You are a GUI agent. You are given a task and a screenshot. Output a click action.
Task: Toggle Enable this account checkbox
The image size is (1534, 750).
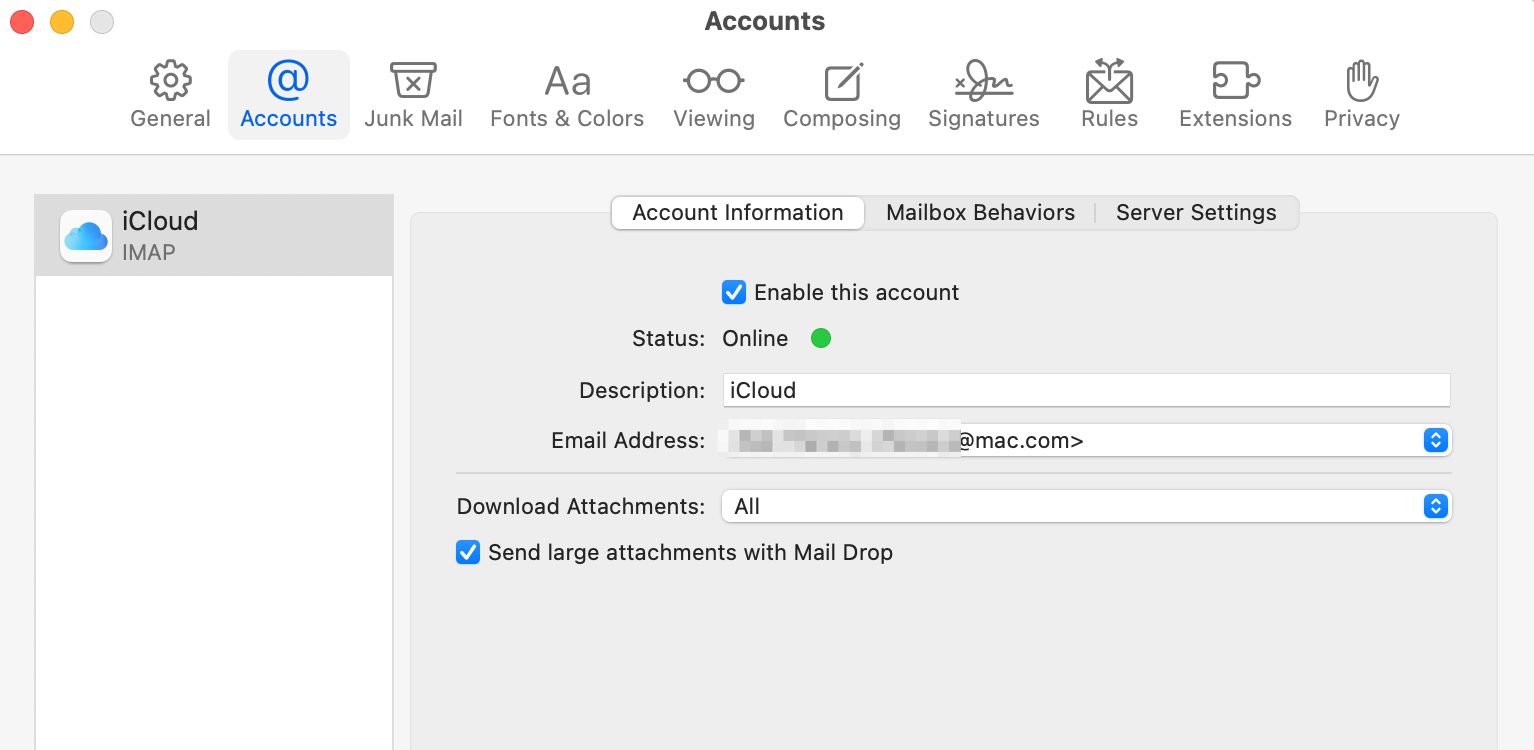pyautogui.click(x=734, y=292)
